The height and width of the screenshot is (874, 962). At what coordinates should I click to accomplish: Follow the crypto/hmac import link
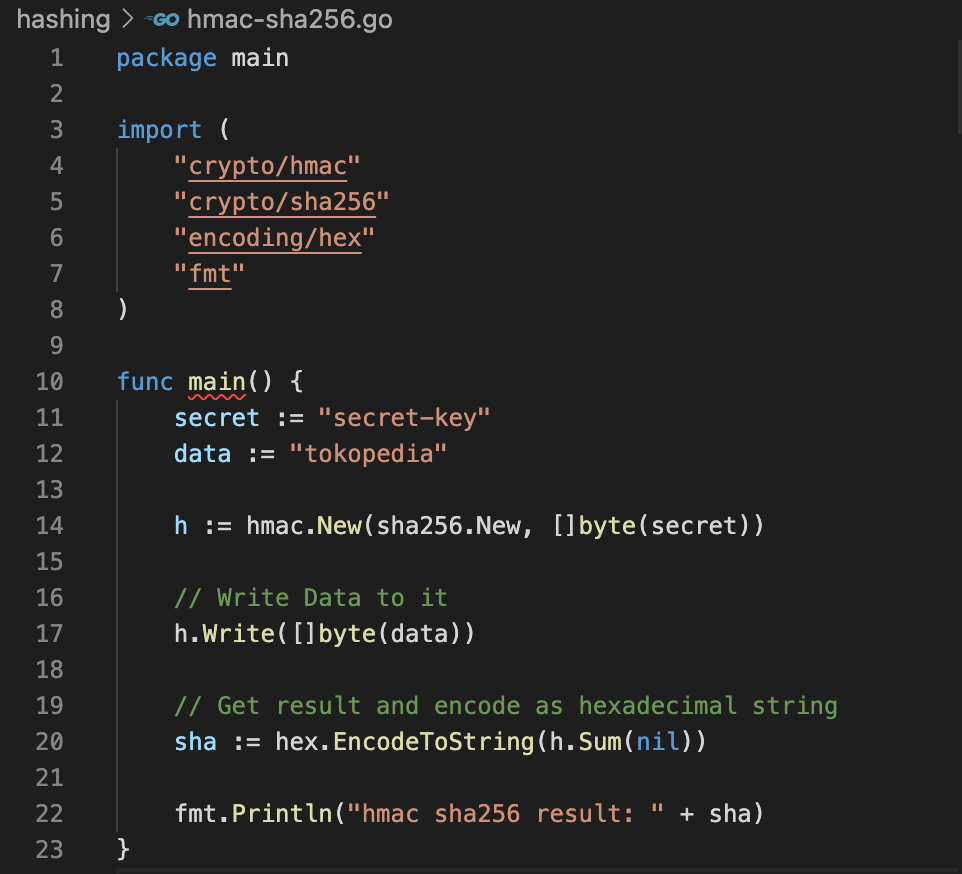[x=267, y=165]
